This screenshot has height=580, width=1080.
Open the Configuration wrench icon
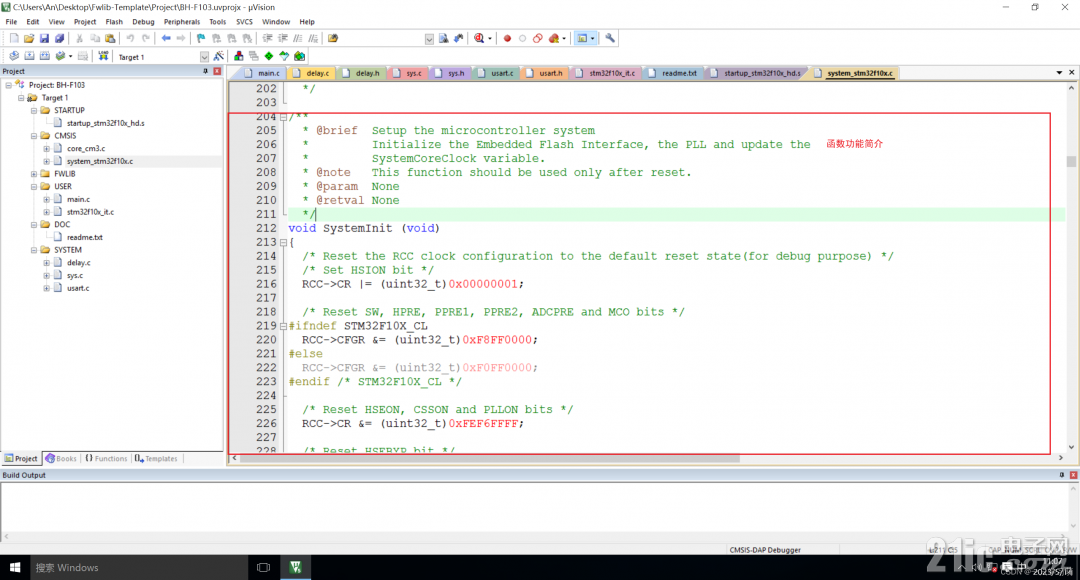610,39
